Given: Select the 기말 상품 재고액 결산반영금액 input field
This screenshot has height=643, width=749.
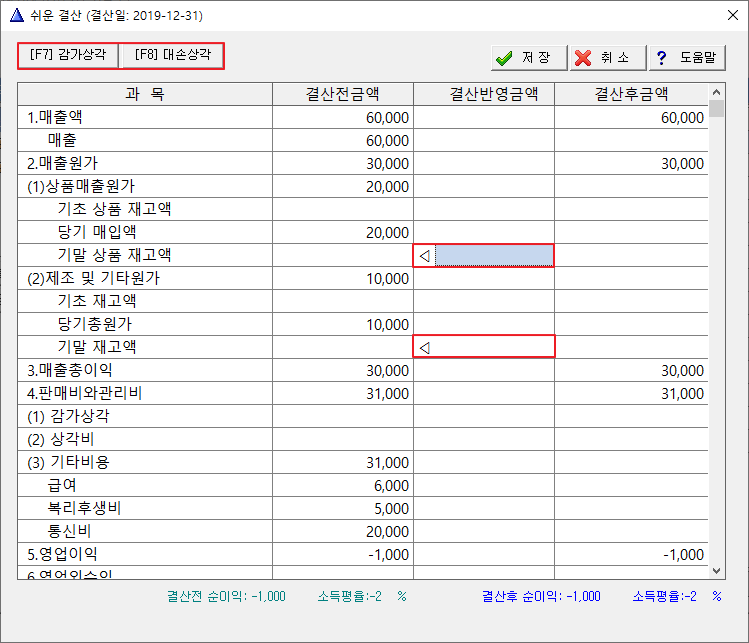Looking at the screenshot, I should pos(494,256).
